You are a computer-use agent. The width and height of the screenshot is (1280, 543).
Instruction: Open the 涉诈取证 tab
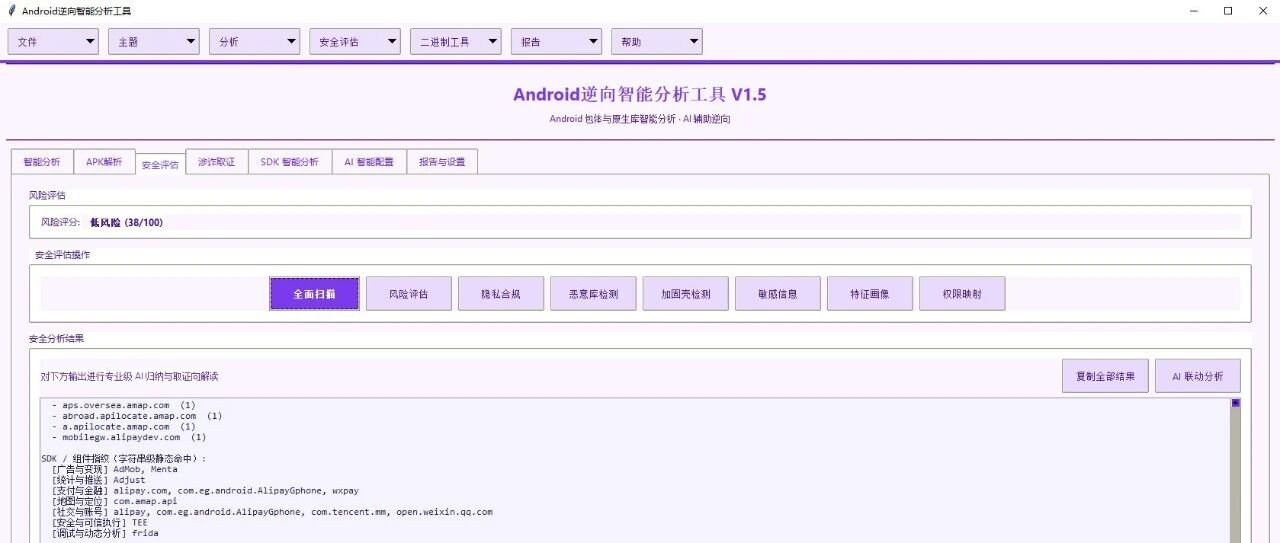tap(217, 162)
